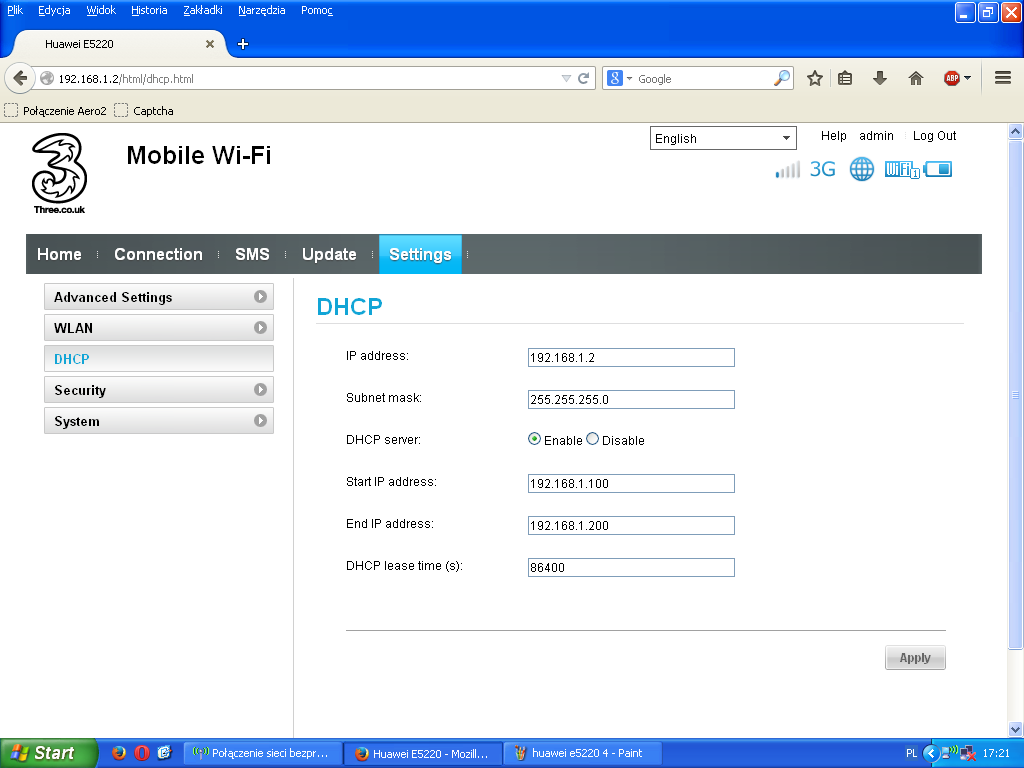Select Disable DHCP server radio button

click(x=593, y=439)
